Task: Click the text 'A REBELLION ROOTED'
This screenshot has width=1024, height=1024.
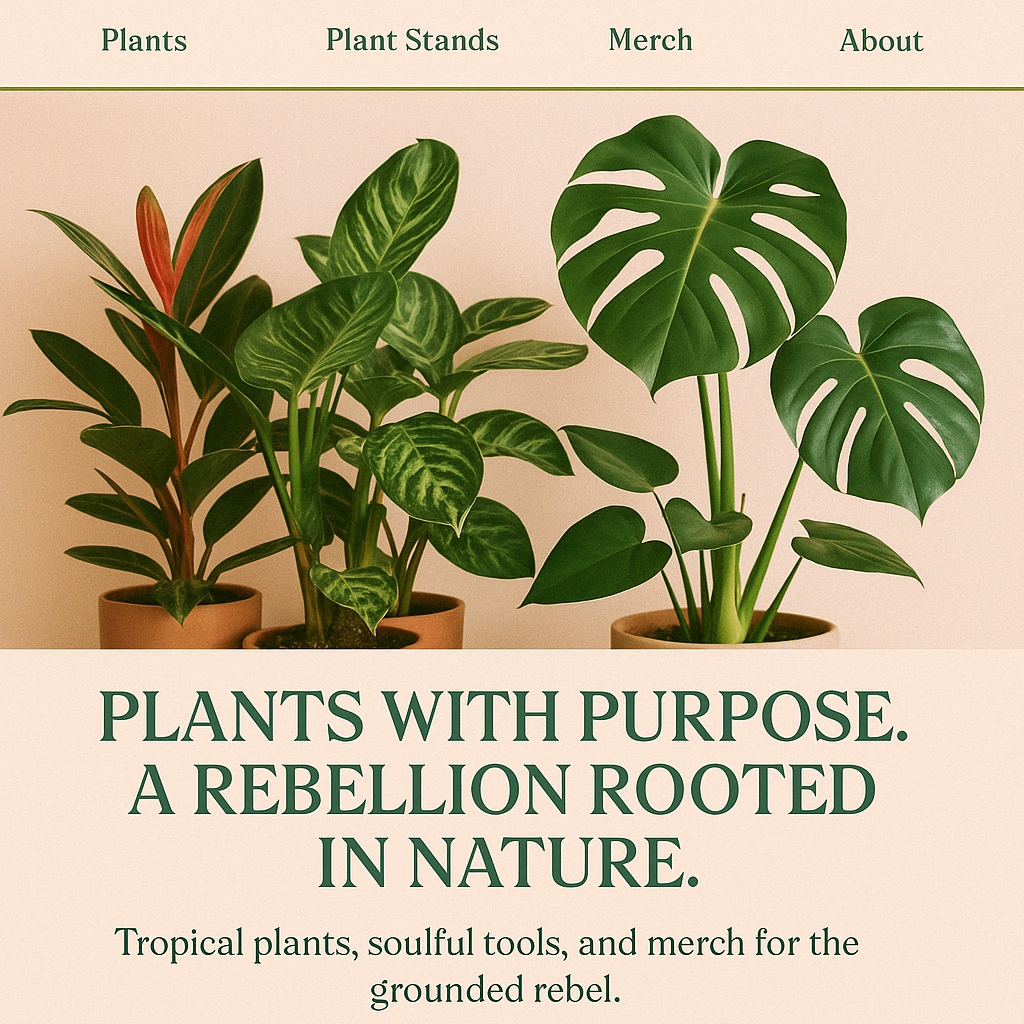Action: [x=502, y=789]
